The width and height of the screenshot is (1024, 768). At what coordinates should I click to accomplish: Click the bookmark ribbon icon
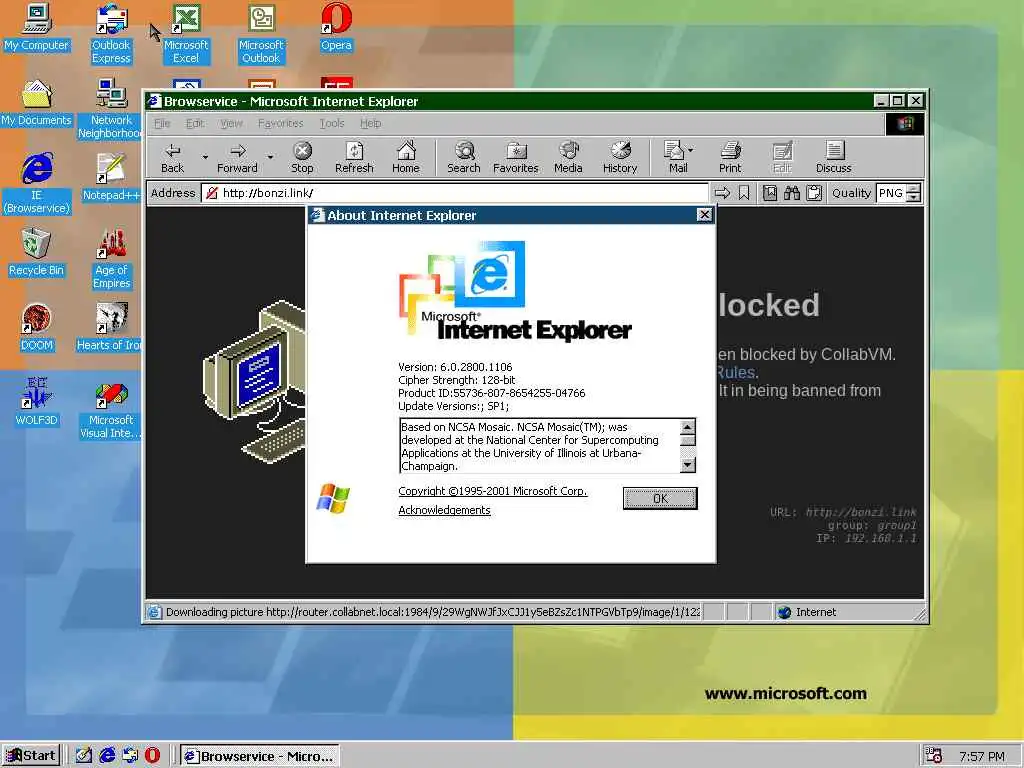coord(744,193)
